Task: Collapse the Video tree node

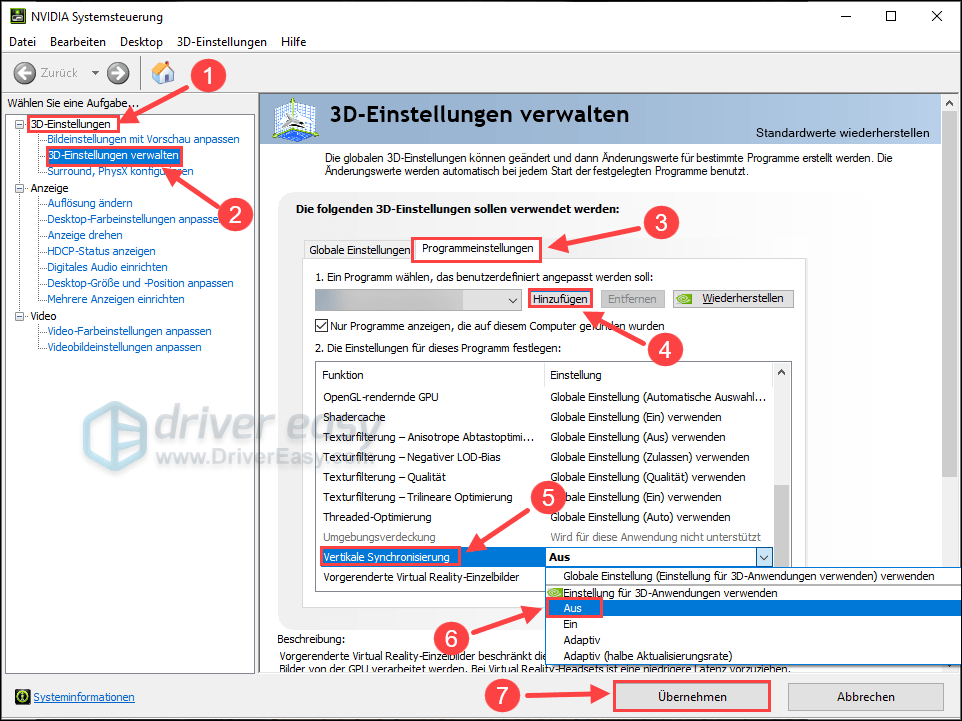Action: pos(20,316)
